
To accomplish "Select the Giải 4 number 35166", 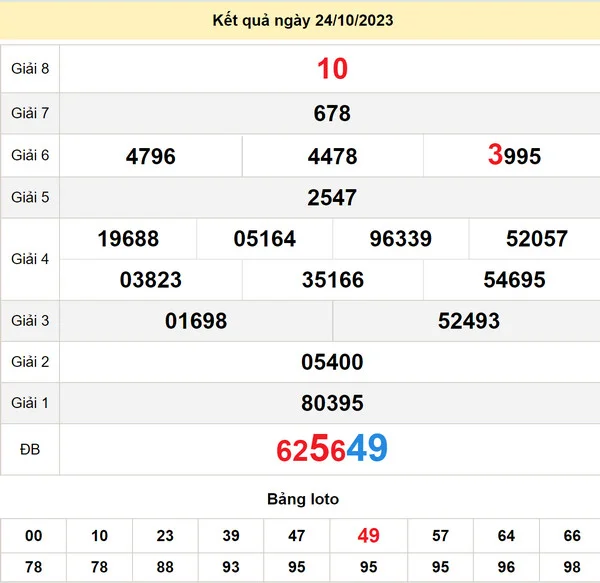I will 332,280.
